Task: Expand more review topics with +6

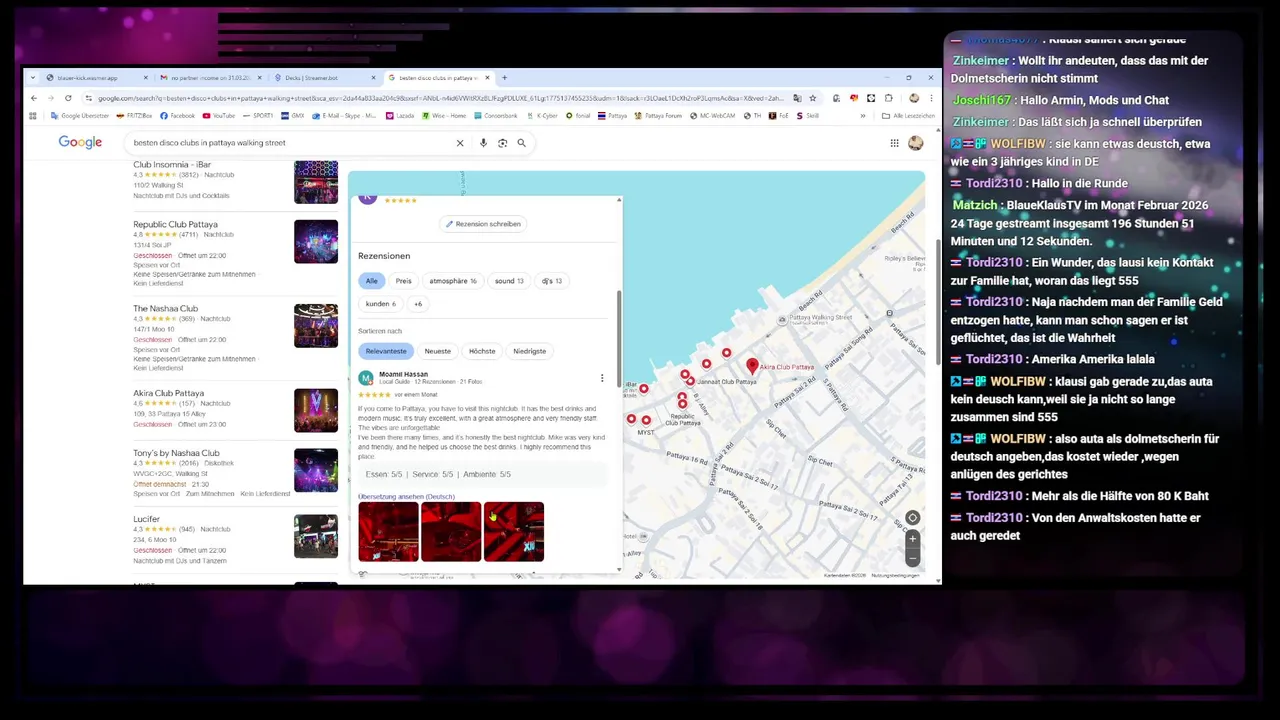Action: click(418, 304)
